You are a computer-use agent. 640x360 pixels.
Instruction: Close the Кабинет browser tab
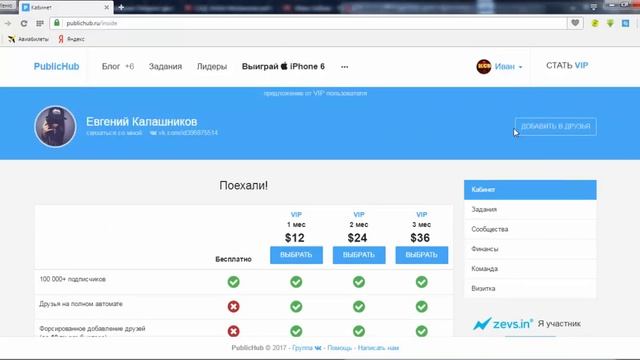(107, 7)
